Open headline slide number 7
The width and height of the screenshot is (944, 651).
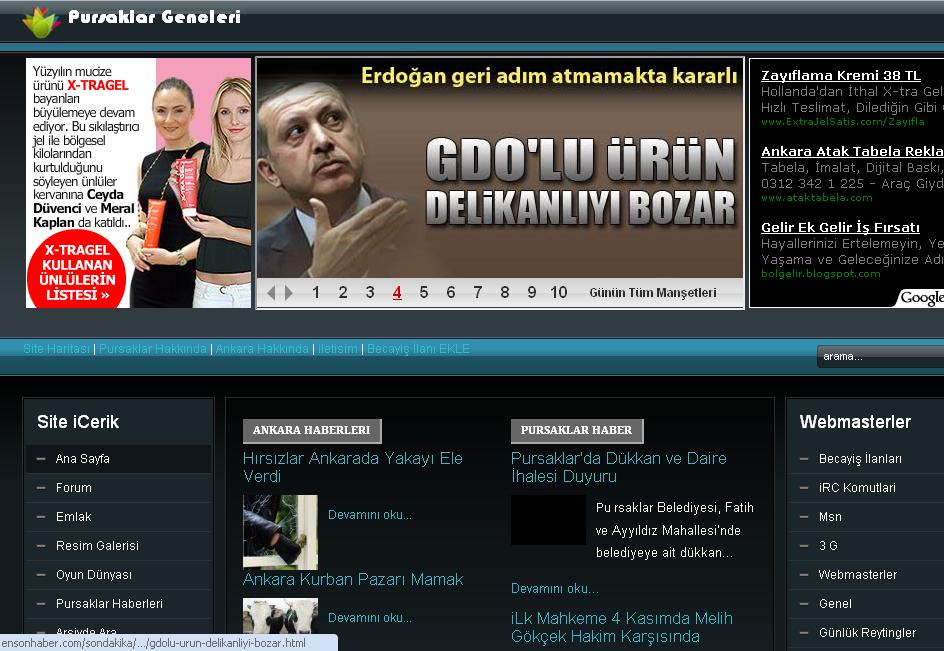[477, 293]
